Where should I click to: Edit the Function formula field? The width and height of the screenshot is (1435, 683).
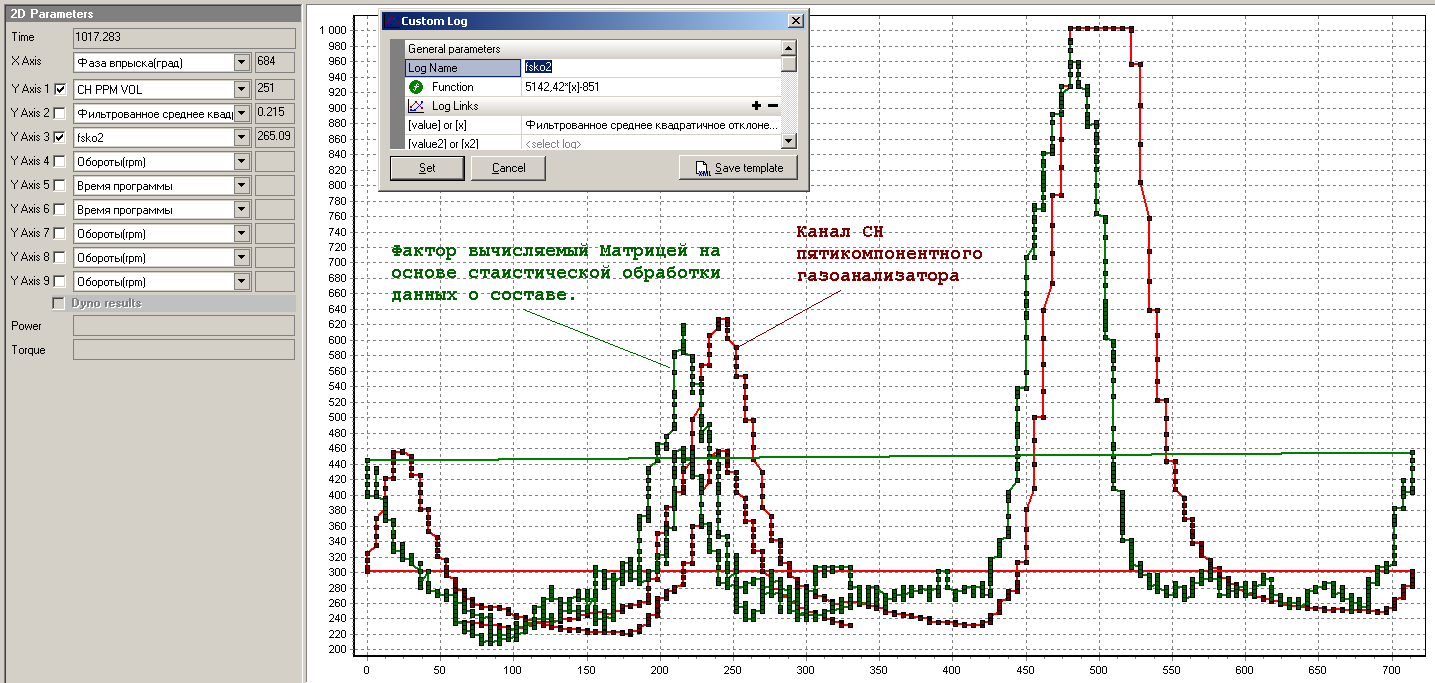click(650, 87)
